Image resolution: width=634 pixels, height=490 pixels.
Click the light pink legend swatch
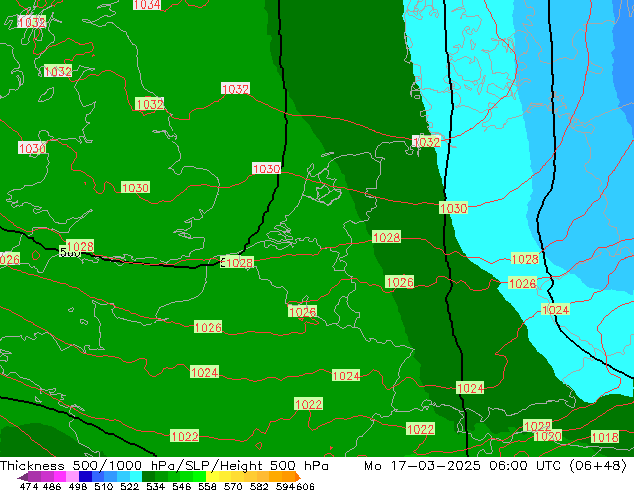tap(72, 477)
